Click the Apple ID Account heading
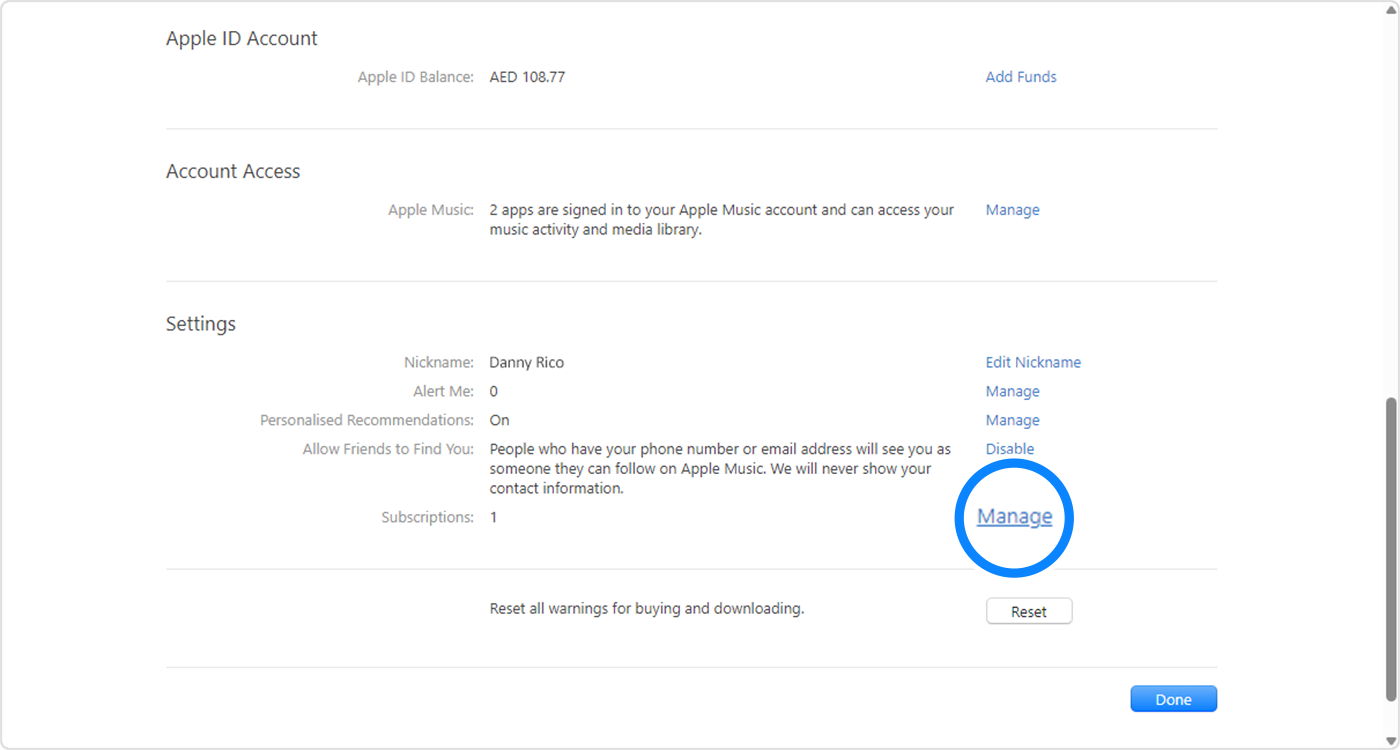This screenshot has height=750, width=1400. click(x=242, y=39)
